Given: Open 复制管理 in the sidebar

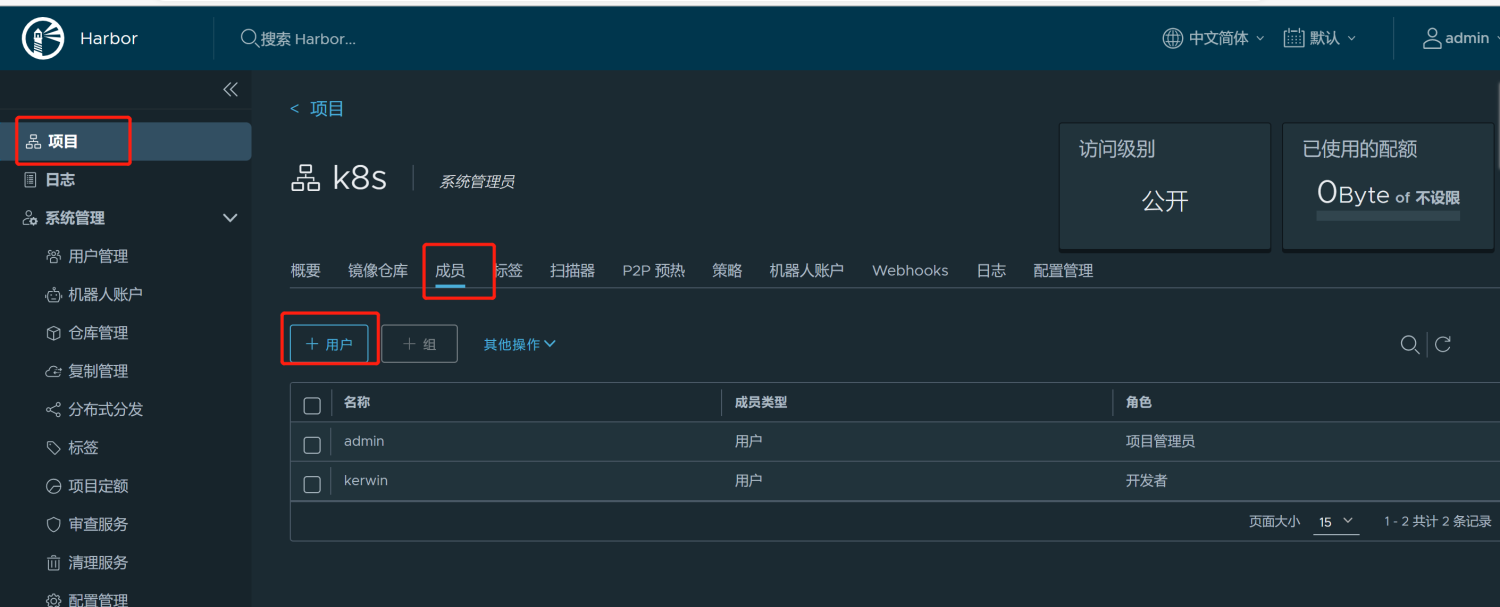Looking at the screenshot, I should point(98,371).
